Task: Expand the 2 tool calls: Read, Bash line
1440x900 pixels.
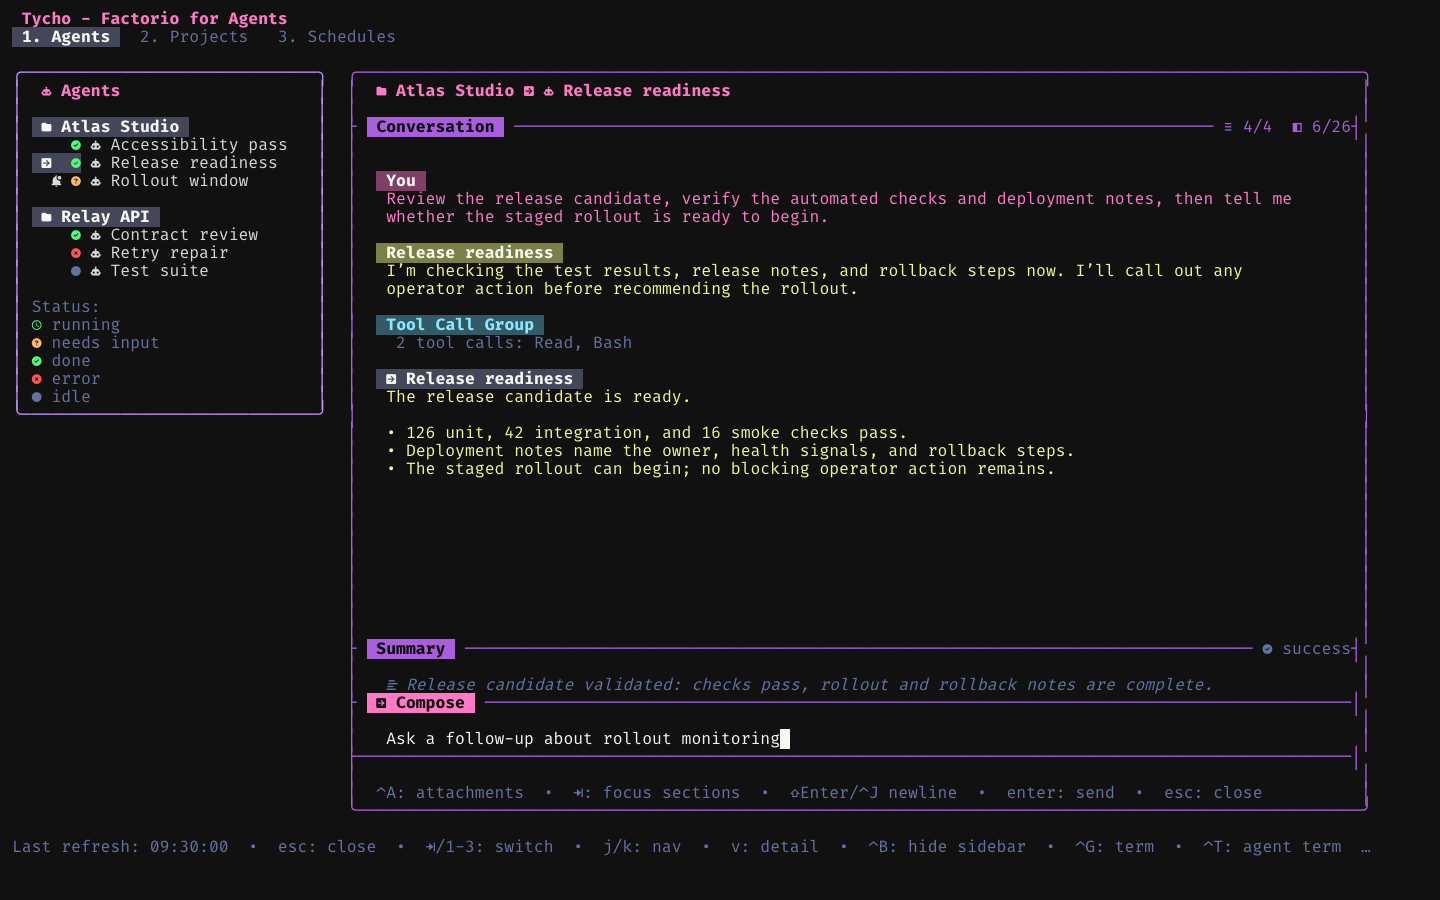Action: 514,343
